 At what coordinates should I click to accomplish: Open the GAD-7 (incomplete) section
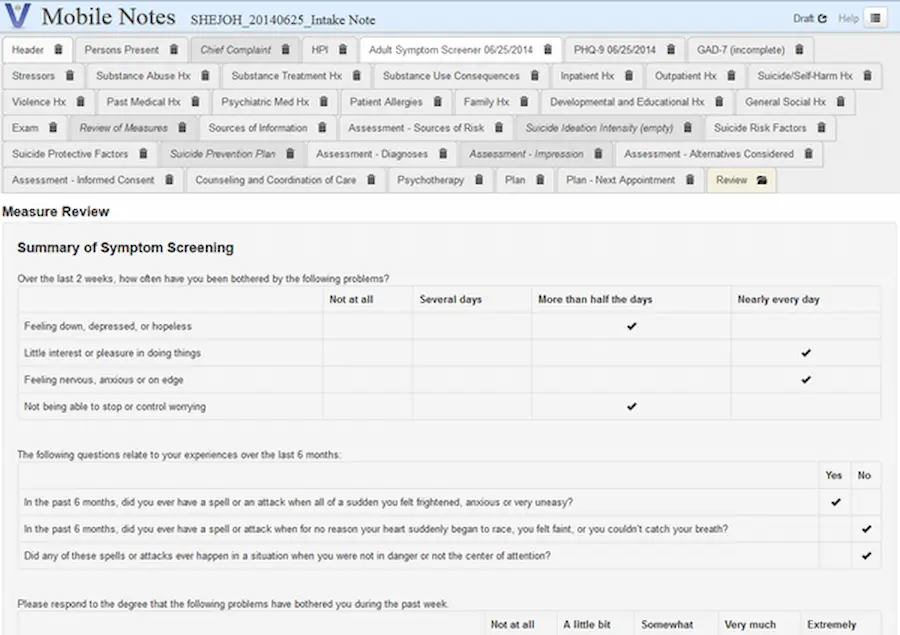point(740,49)
